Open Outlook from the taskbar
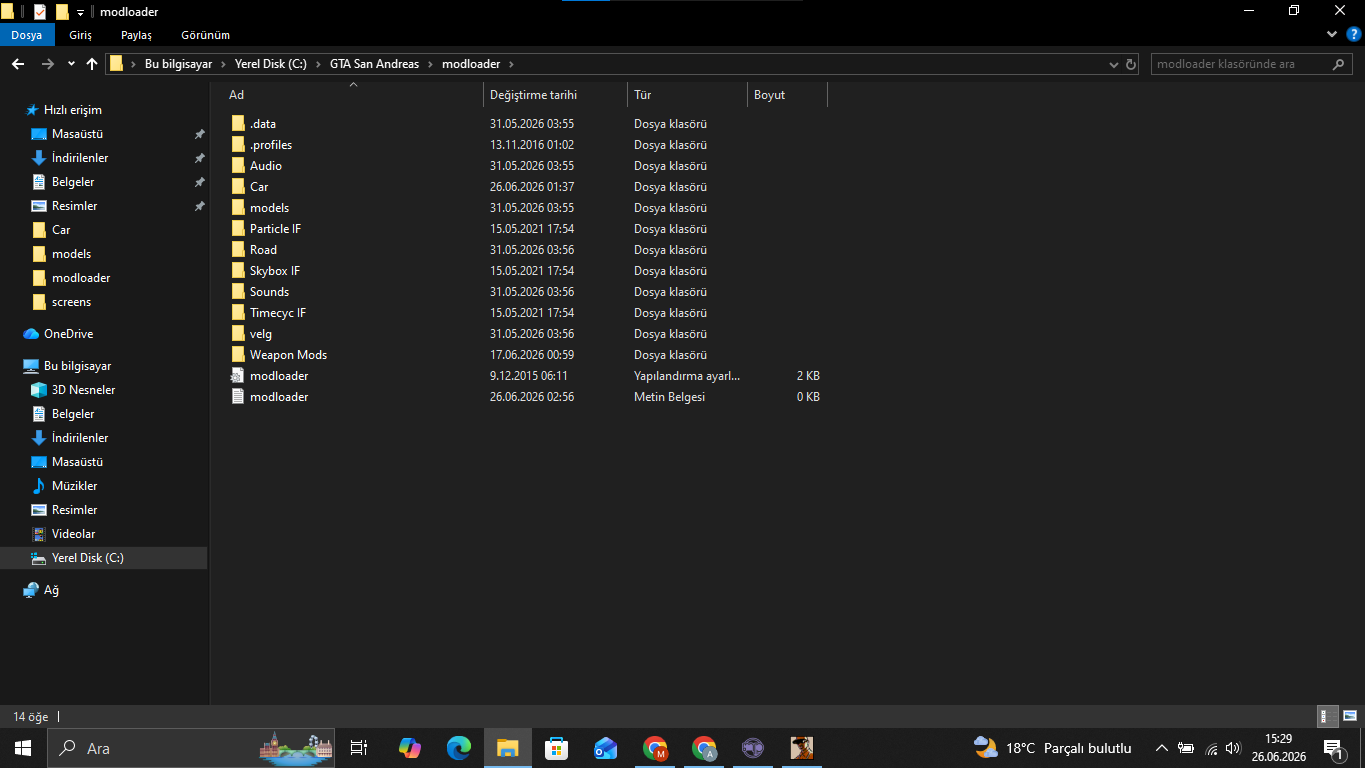 coord(605,748)
